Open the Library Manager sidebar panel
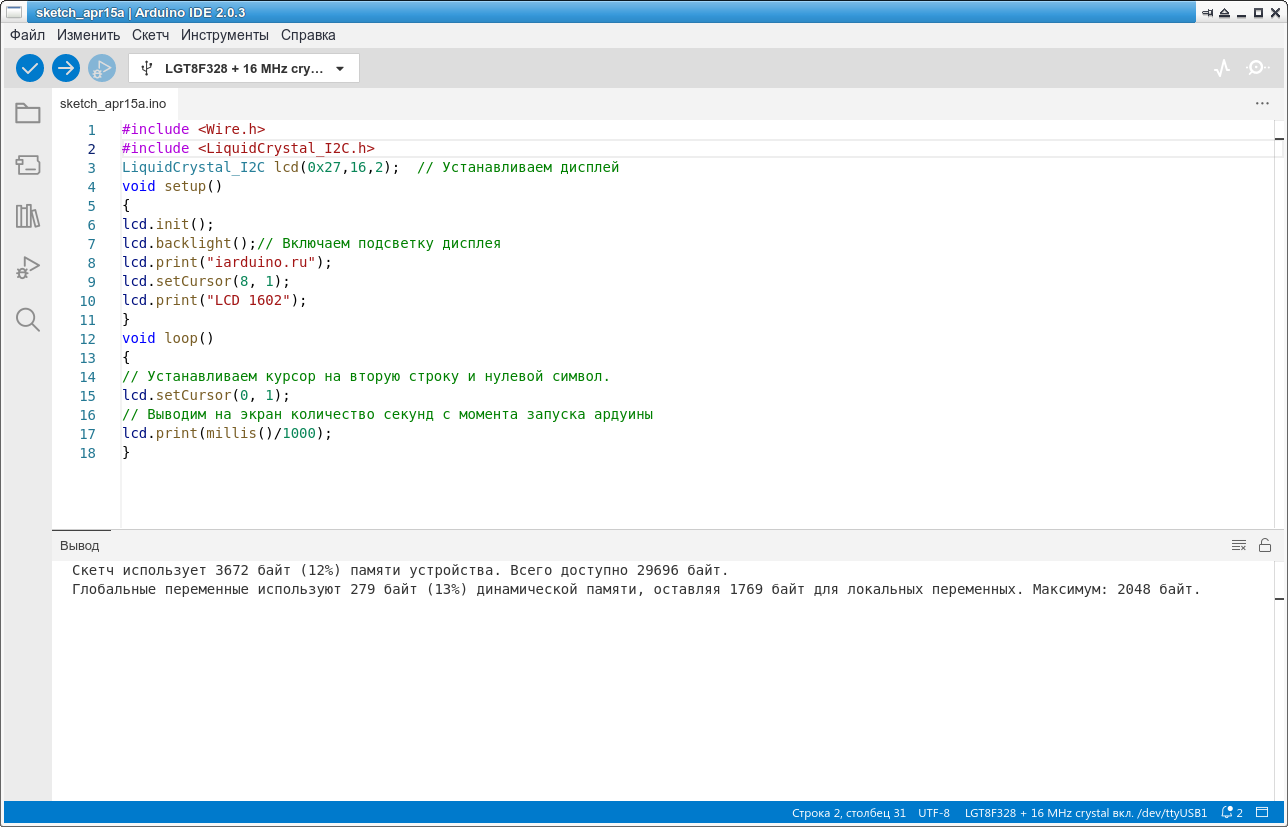 [x=28, y=216]
